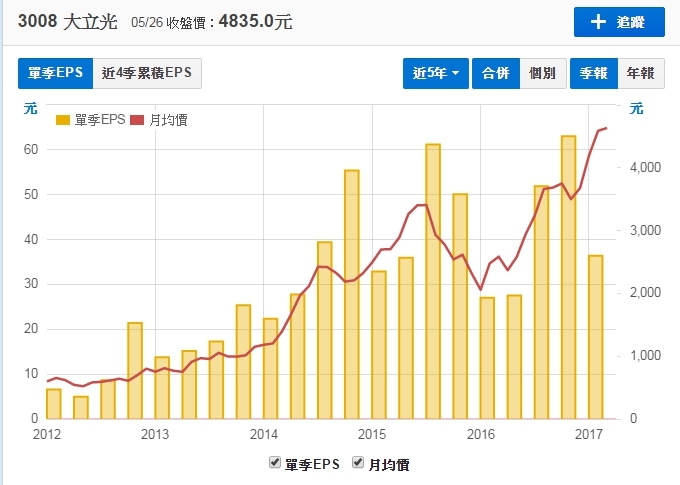680x485 pixels.
Task: Click the 4,000 right axis label
Action: [x=645, y=167]
